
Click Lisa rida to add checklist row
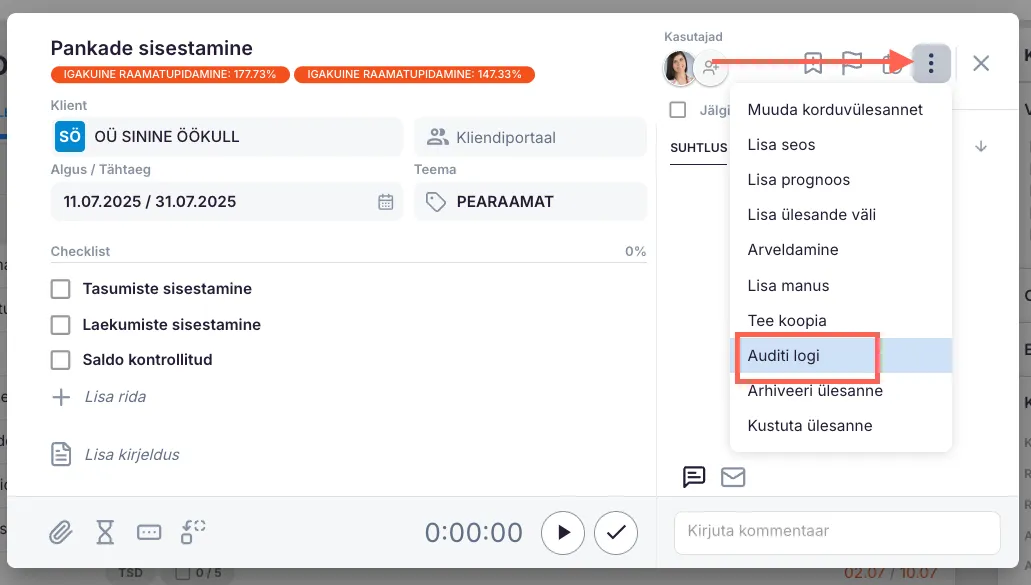tap(115, 397)
